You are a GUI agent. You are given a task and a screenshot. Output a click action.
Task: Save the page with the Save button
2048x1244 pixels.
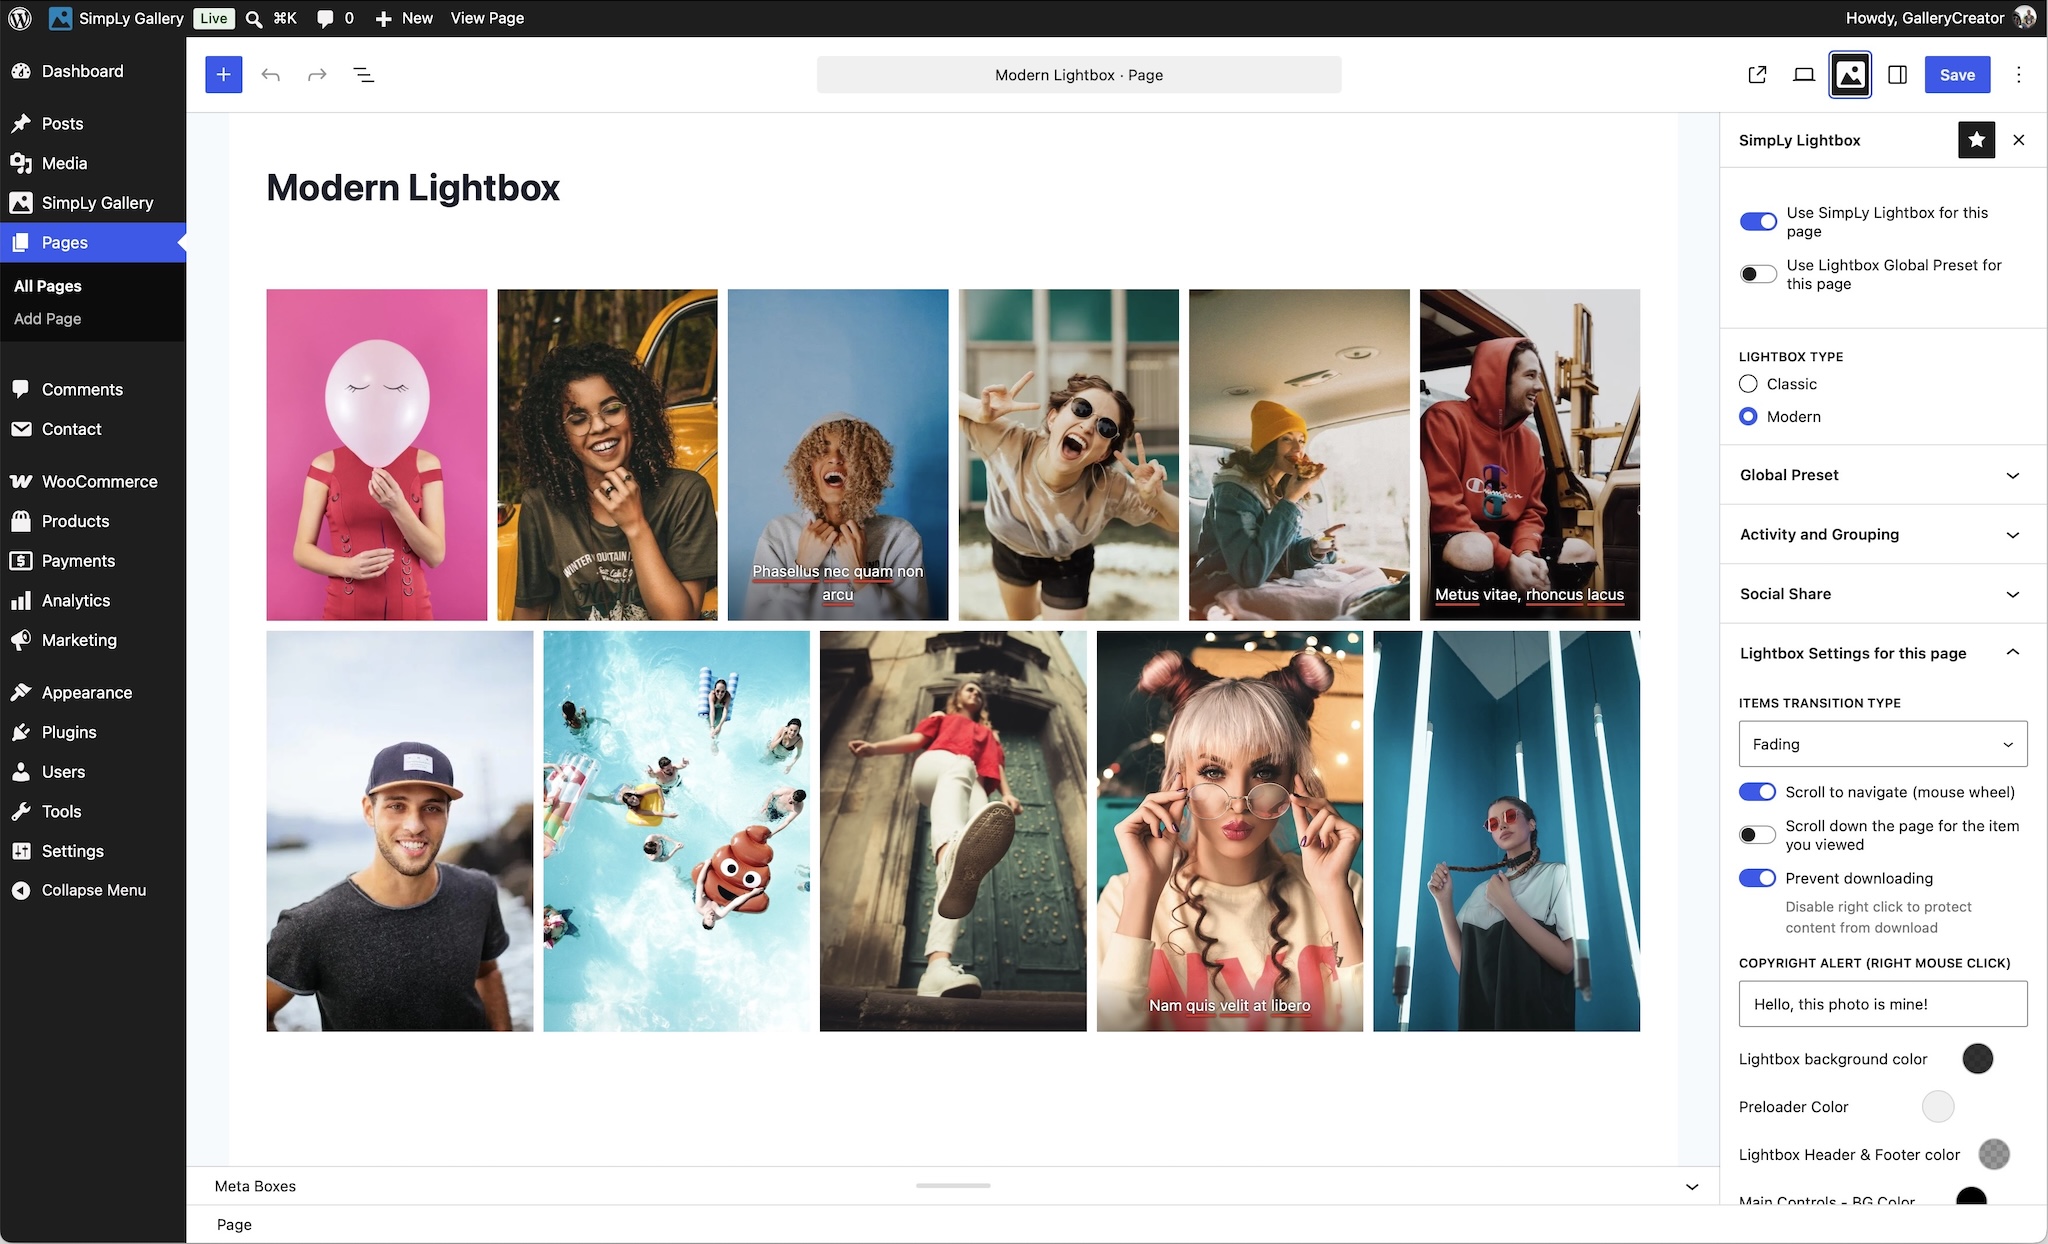(x=1957, y=75)
